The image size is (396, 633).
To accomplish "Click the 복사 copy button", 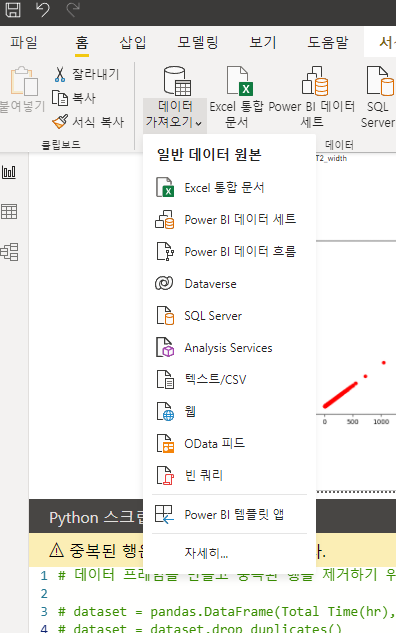I will (x=74, y=98).
